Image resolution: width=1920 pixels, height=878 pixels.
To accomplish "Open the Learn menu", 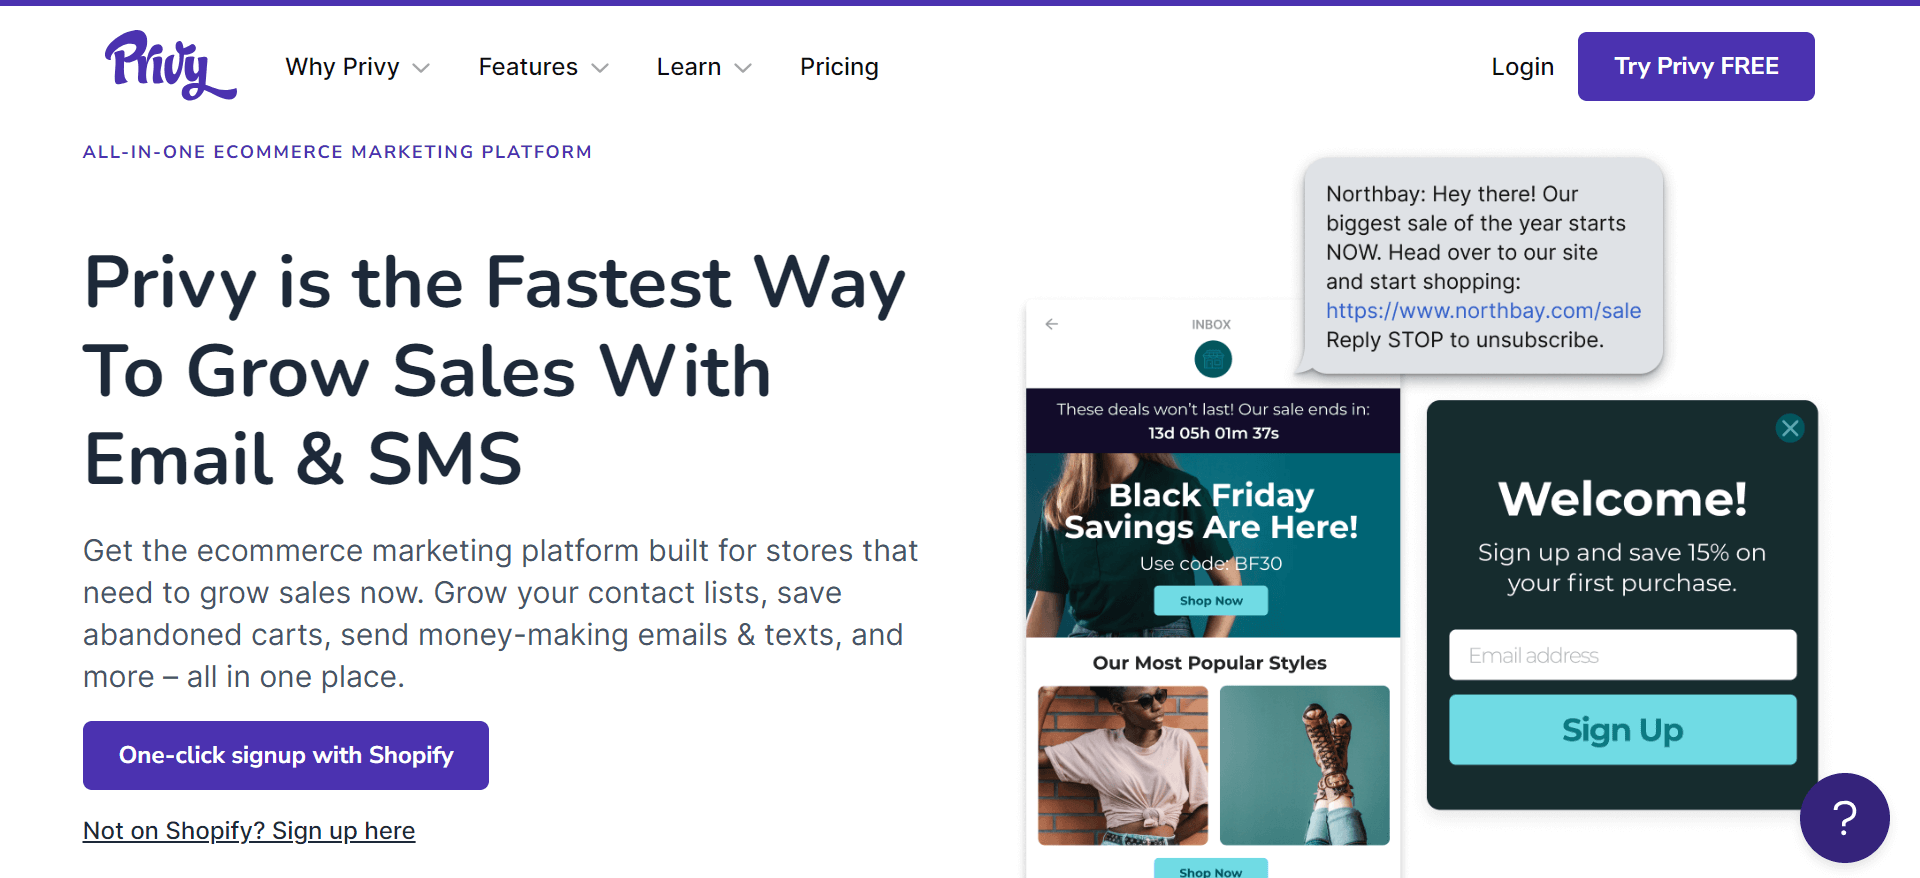I will point(704,67).
